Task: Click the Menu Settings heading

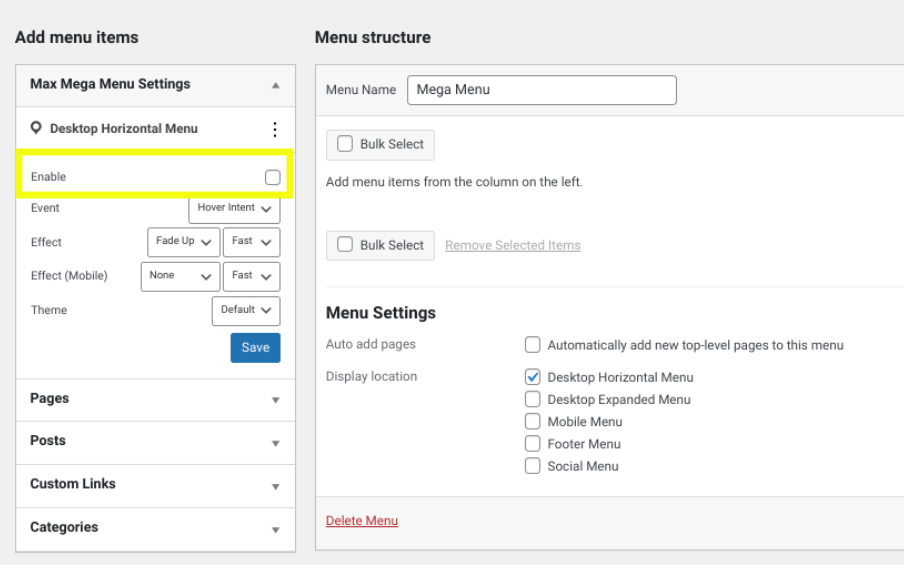Action: tap(381, 313)
